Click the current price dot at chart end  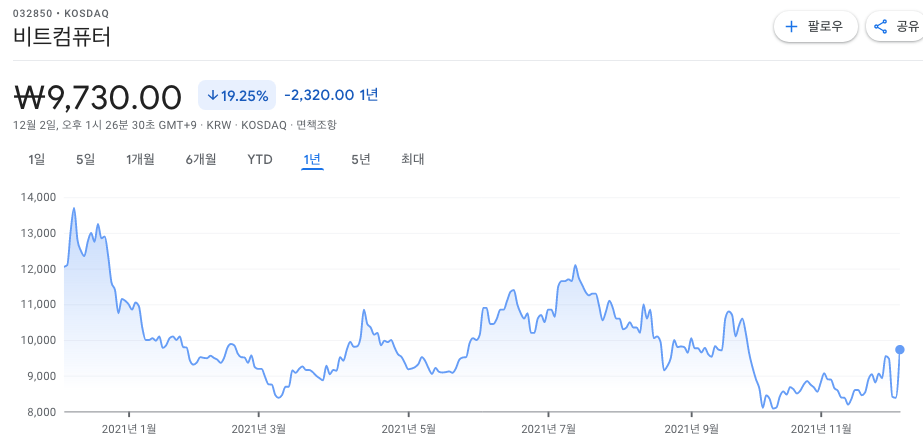pyautogui.click(x=900, y=349)
